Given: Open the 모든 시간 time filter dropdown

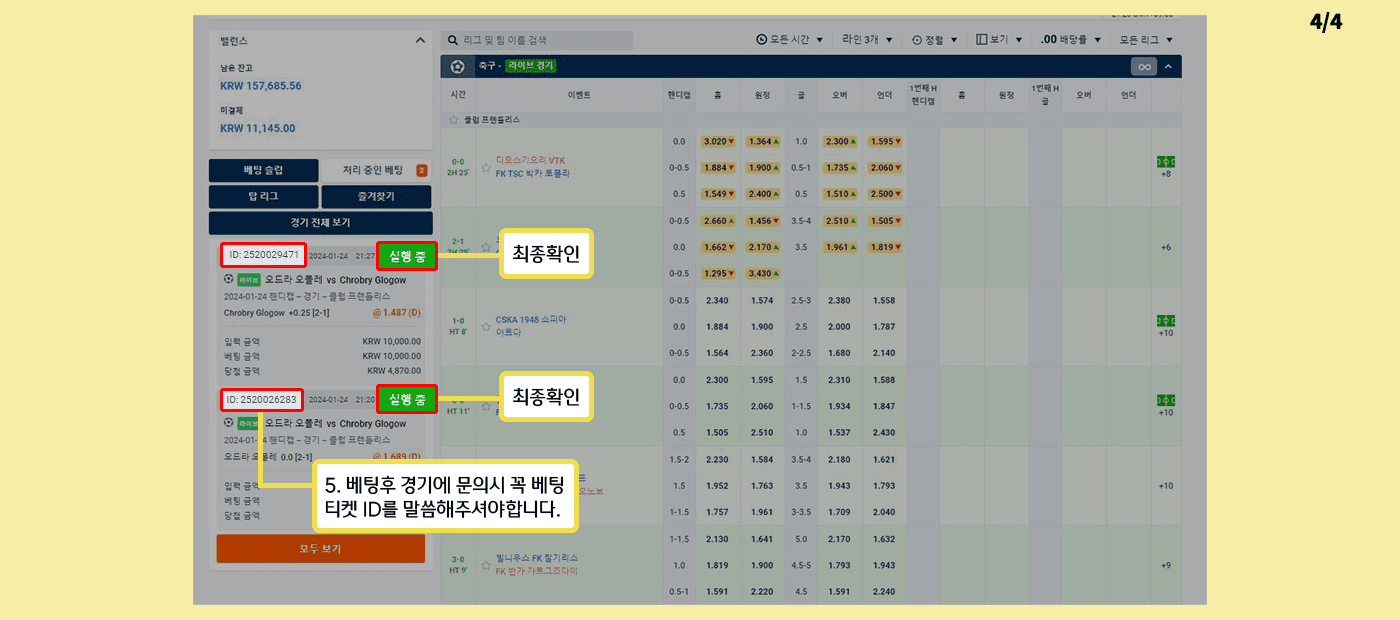Looking at the screenshot, I should pos(790,40).
